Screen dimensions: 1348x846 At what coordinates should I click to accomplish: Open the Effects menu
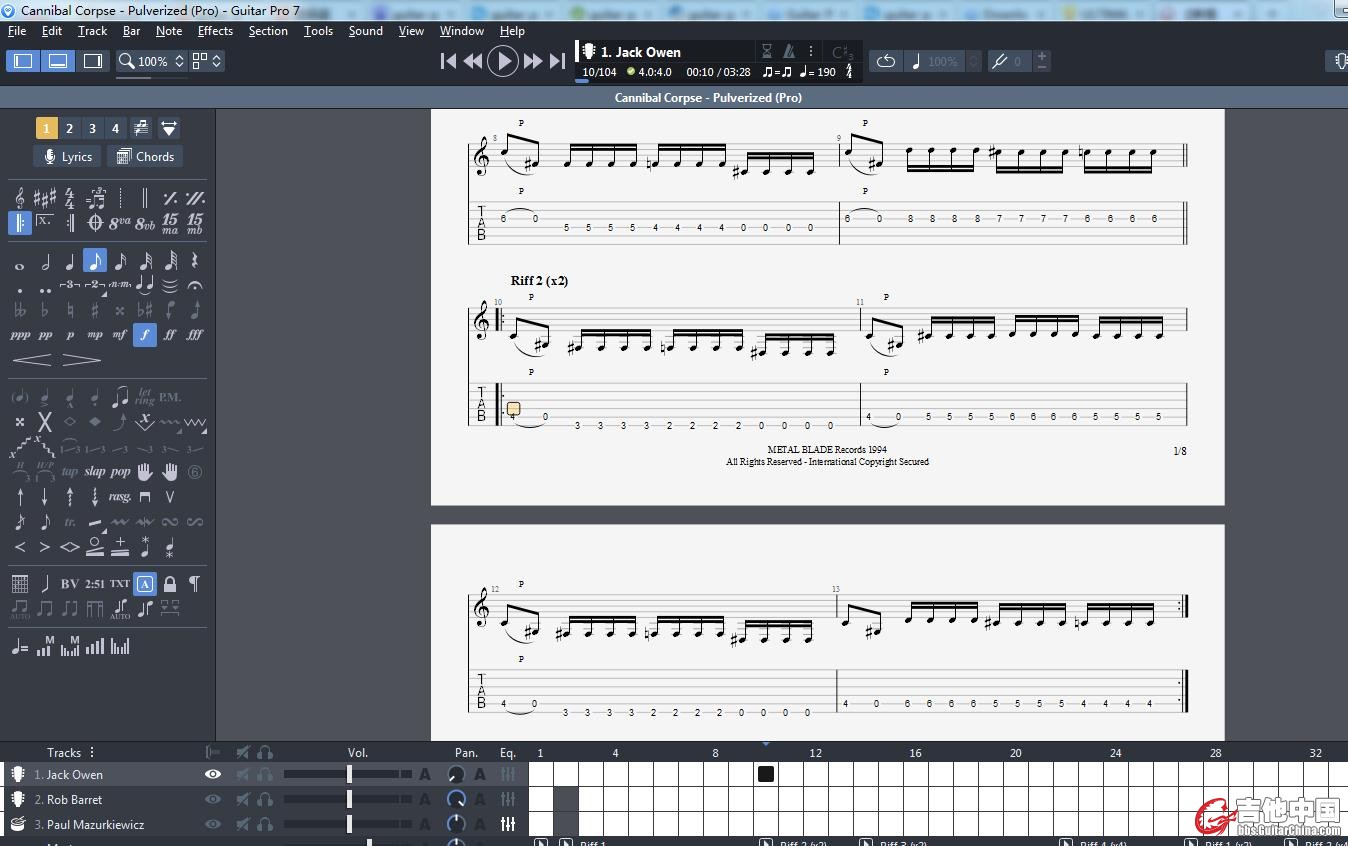[215, 31]
